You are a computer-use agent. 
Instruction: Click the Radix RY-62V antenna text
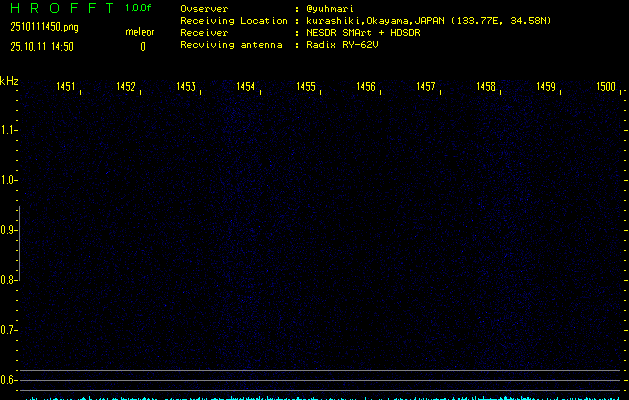[342, 45]
